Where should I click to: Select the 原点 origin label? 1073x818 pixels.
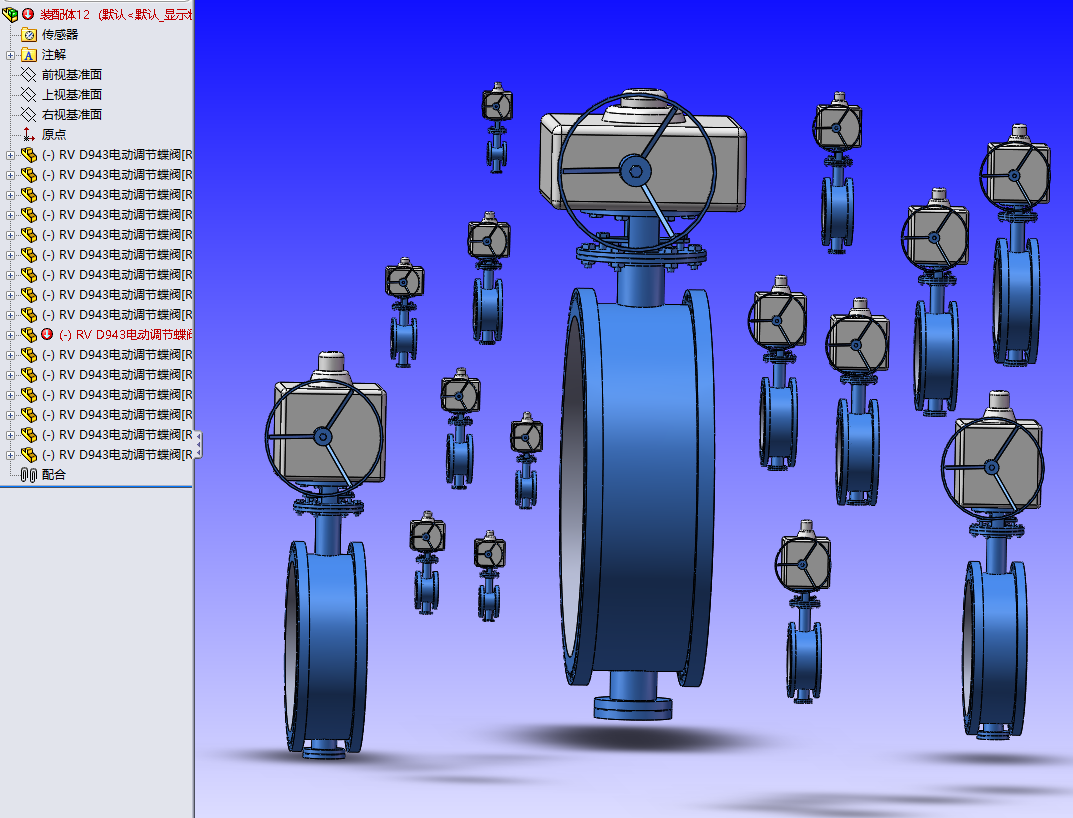point(54,135)
